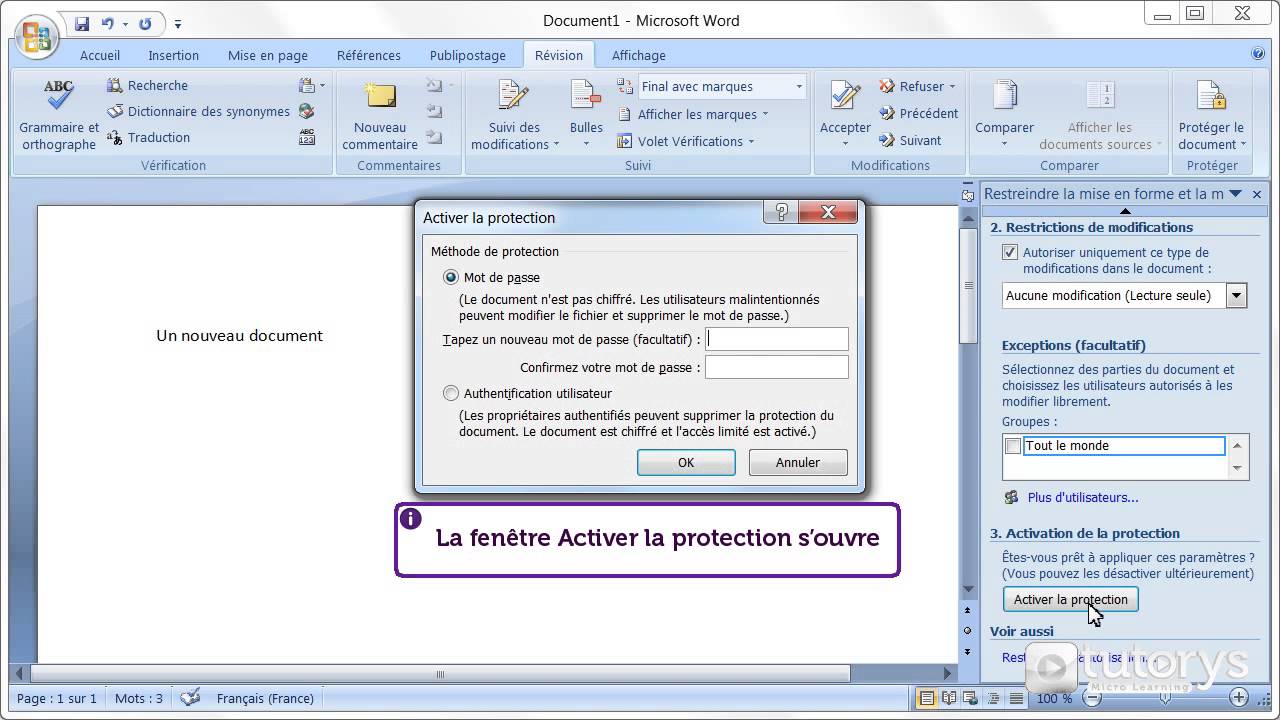1280x720 pixels.
Task: Switch to Print Layout view
Action: point(927,698)
